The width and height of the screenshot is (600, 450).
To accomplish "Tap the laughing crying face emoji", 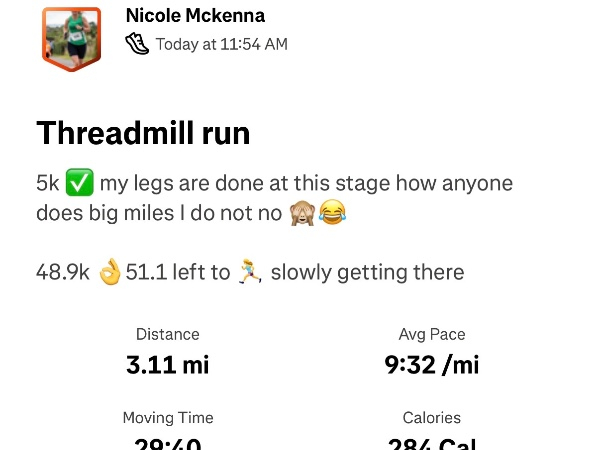I will pos(331,213).
